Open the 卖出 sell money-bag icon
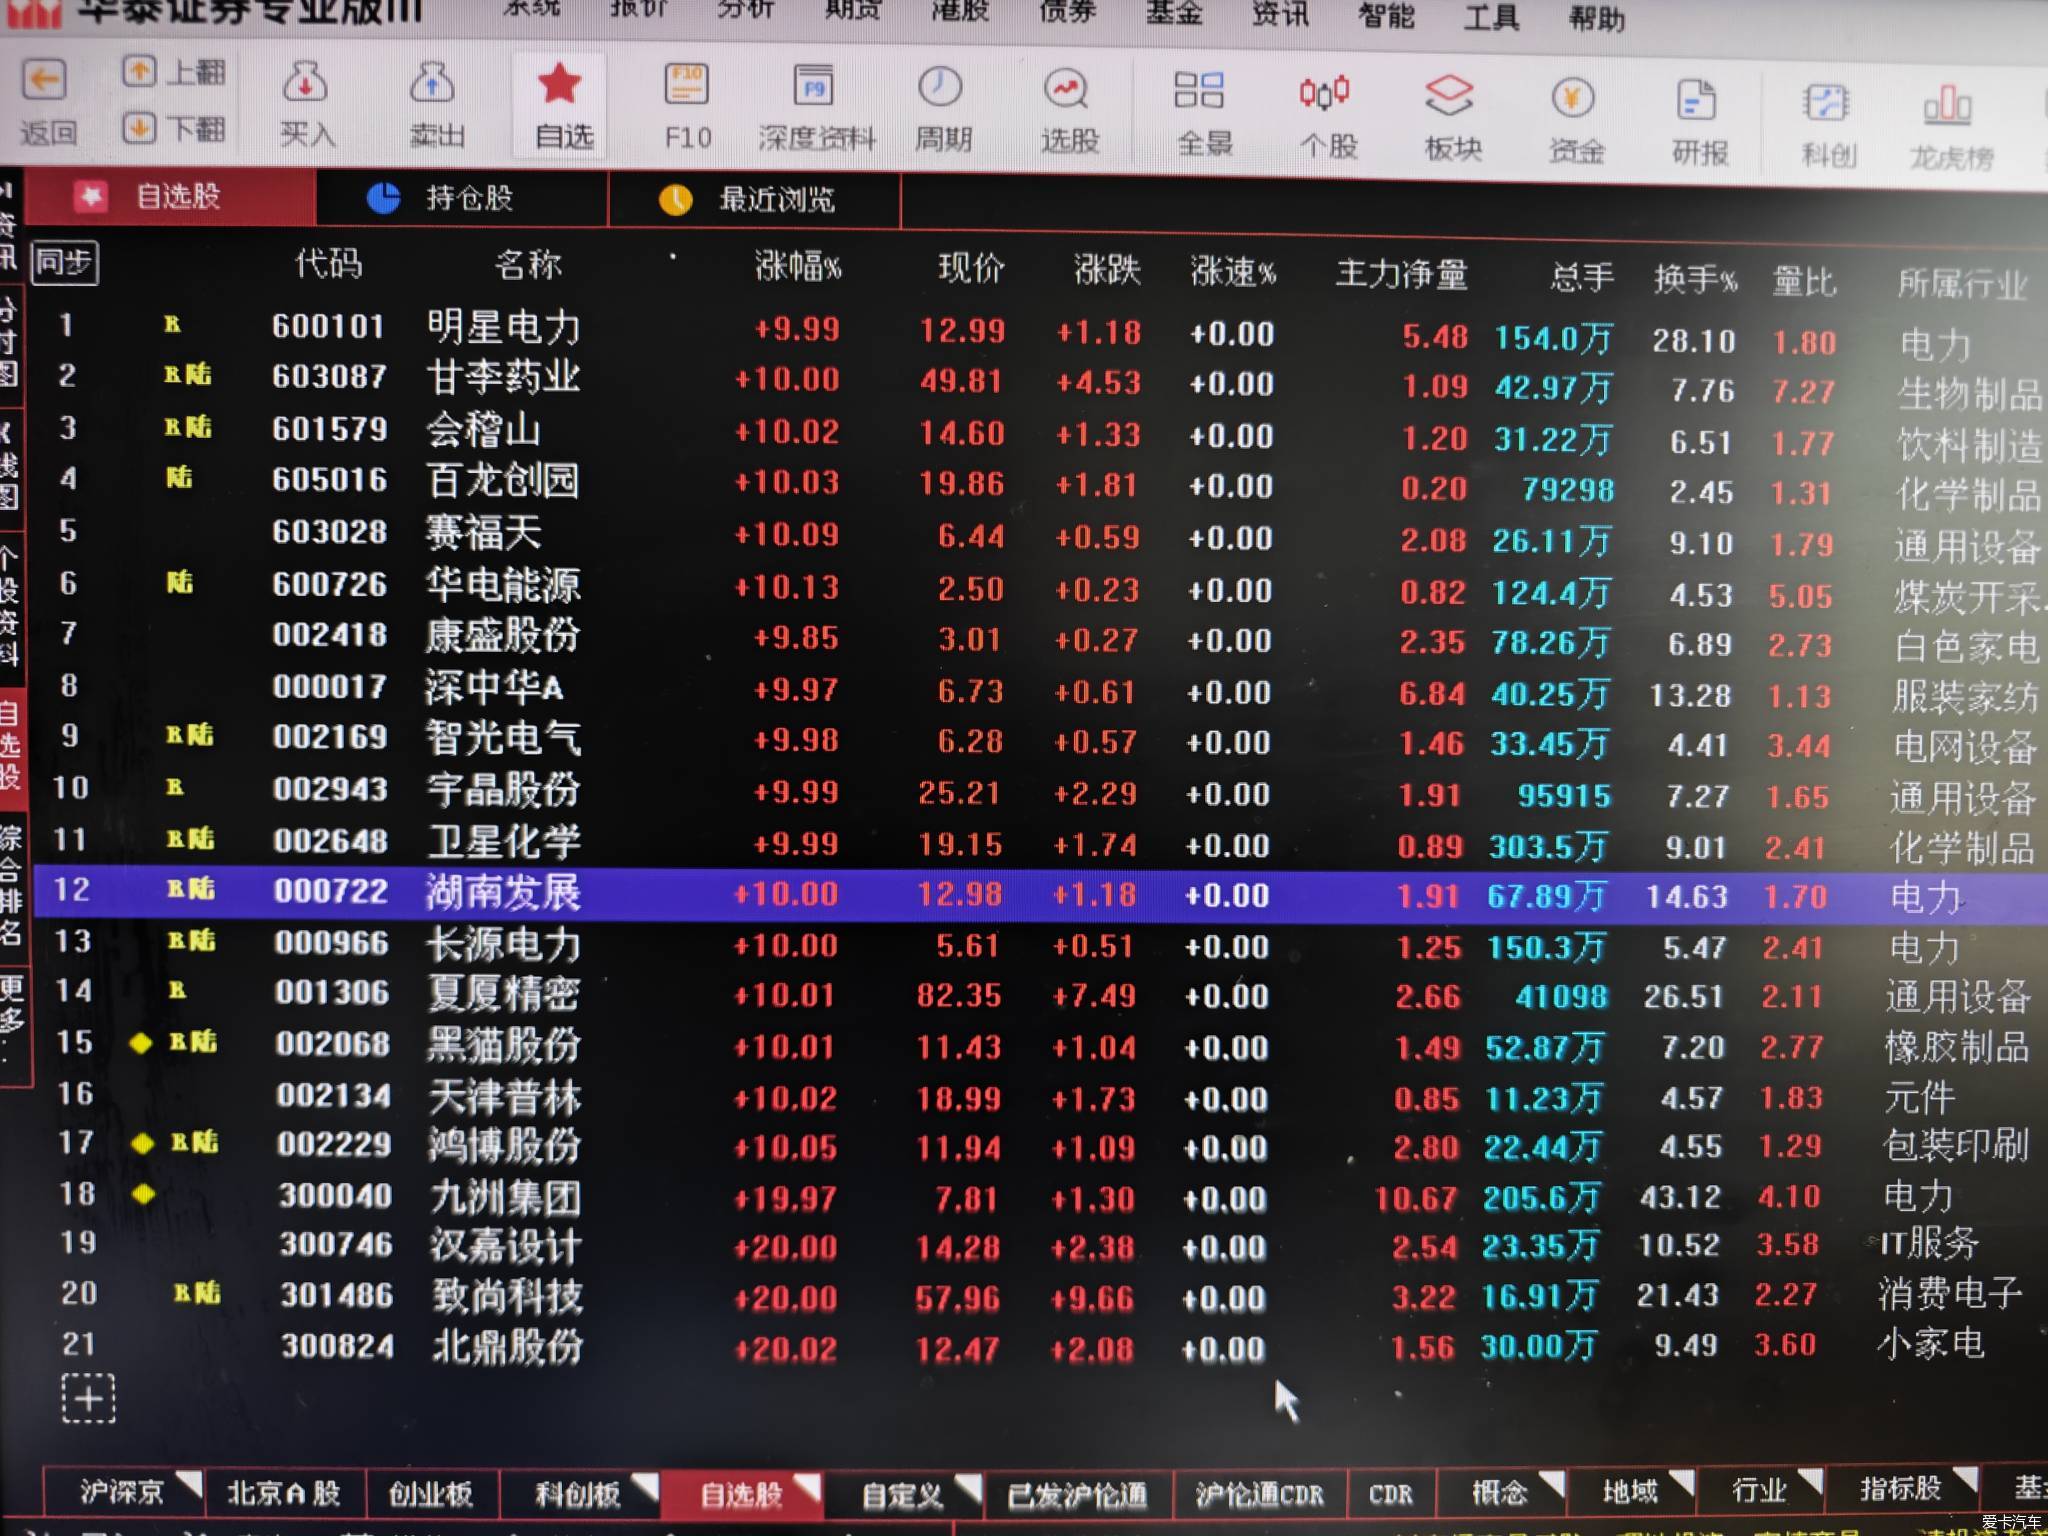 [432, 84]
